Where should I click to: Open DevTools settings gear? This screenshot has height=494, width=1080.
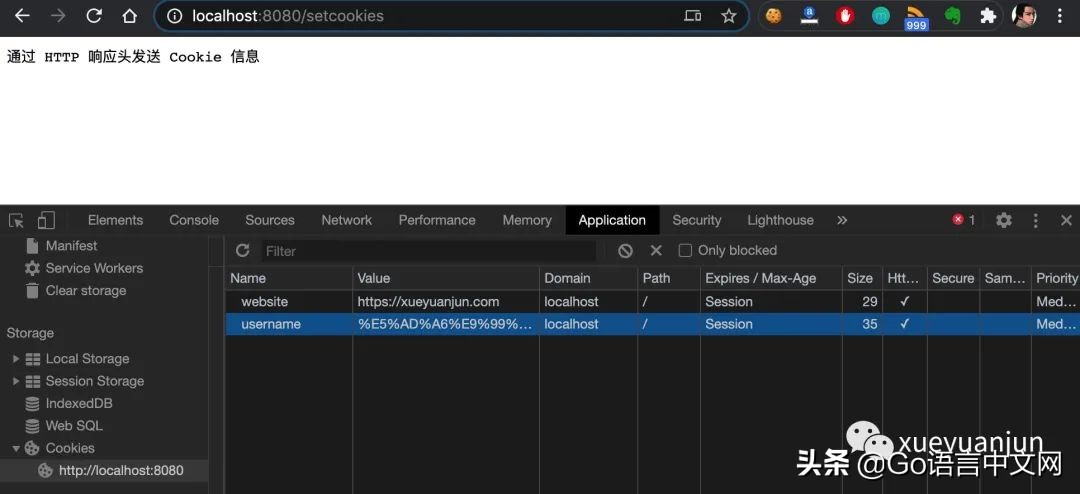click(x=1004, y=220)
